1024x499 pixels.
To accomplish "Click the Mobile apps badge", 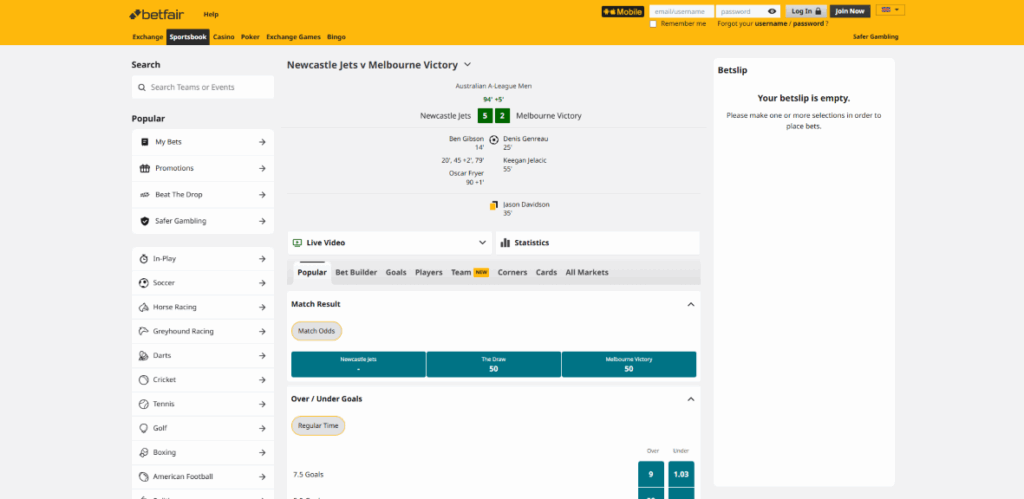I will tap(622, 11).
